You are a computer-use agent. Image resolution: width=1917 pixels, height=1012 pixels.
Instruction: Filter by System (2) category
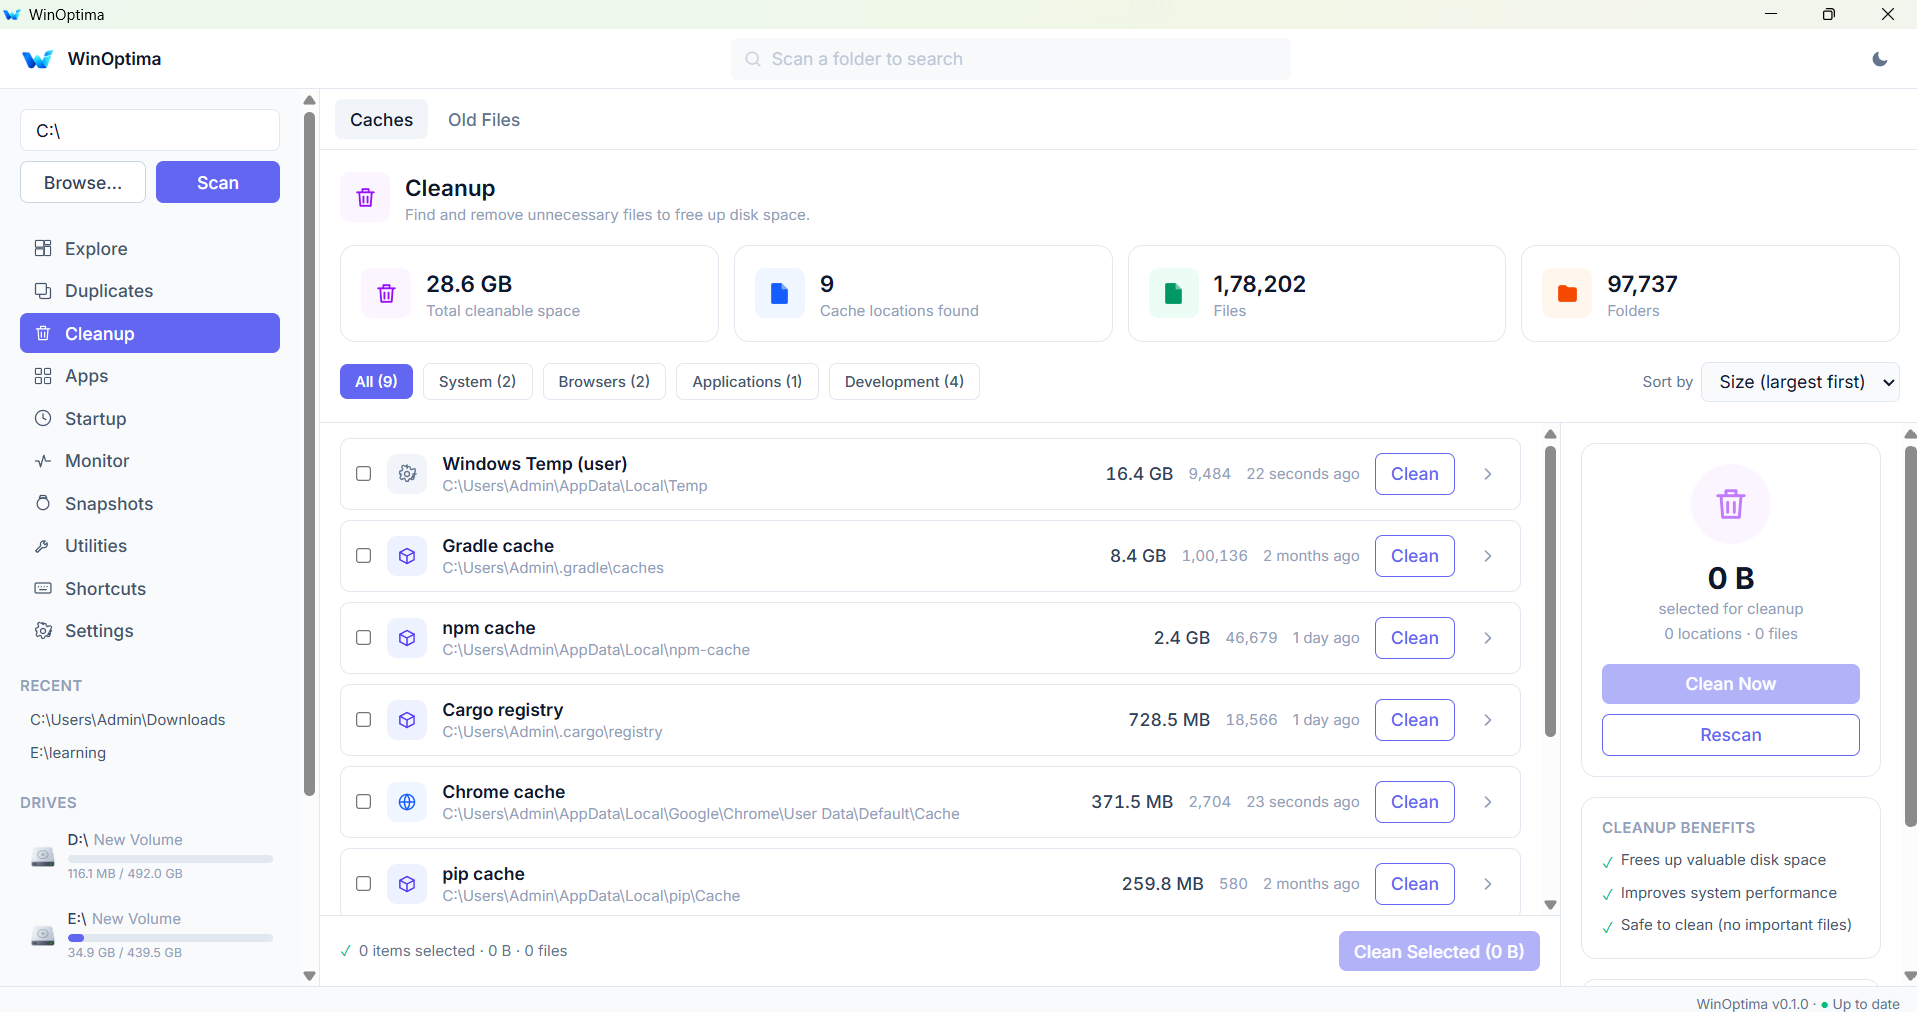[x=478, y=382]
